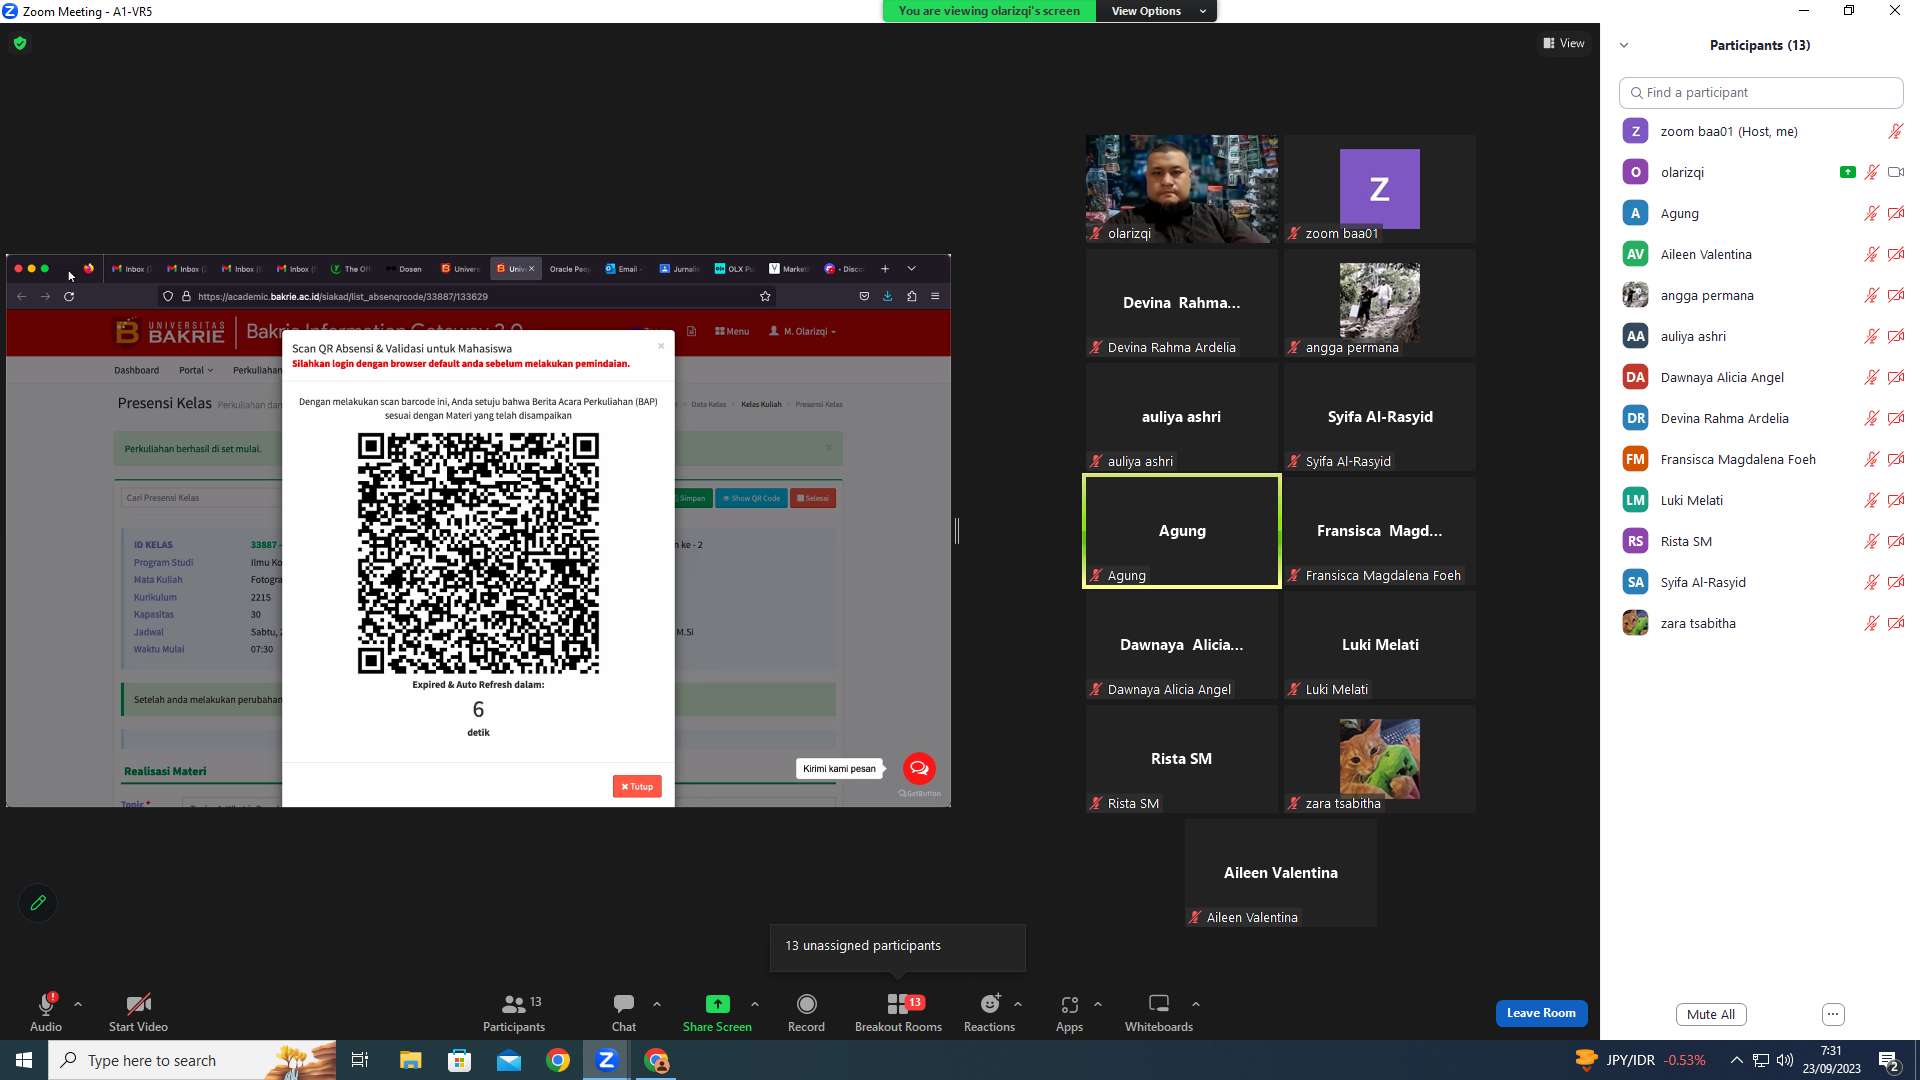Open share options arrow beside Share Screen
Image resolution: width=1920 pixels, height=1080 pixels.
755,1004
